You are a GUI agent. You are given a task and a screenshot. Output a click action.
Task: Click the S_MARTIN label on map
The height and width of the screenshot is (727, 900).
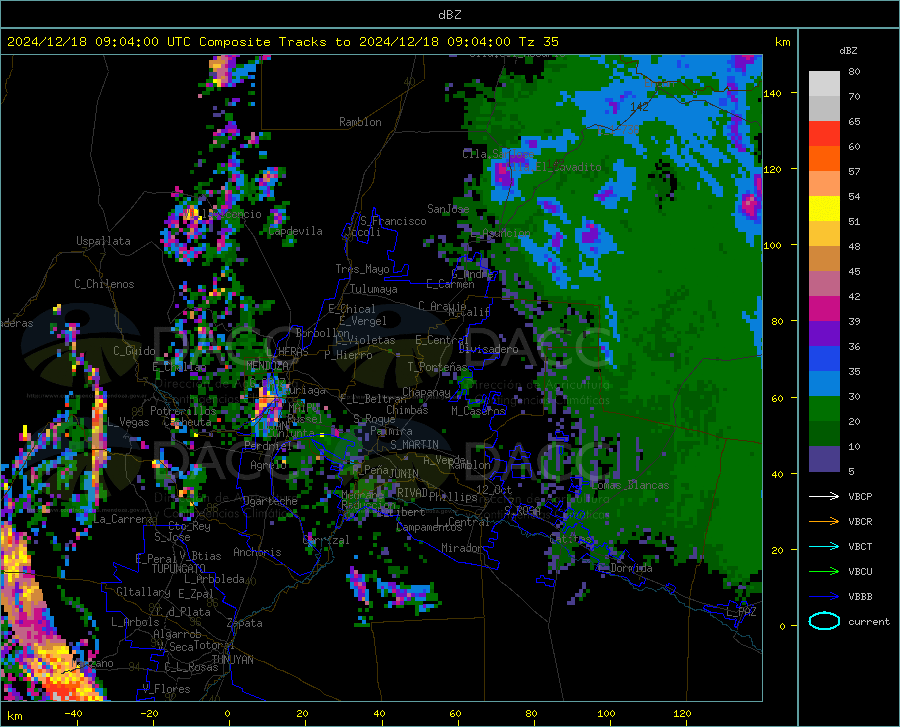point(414,445)
